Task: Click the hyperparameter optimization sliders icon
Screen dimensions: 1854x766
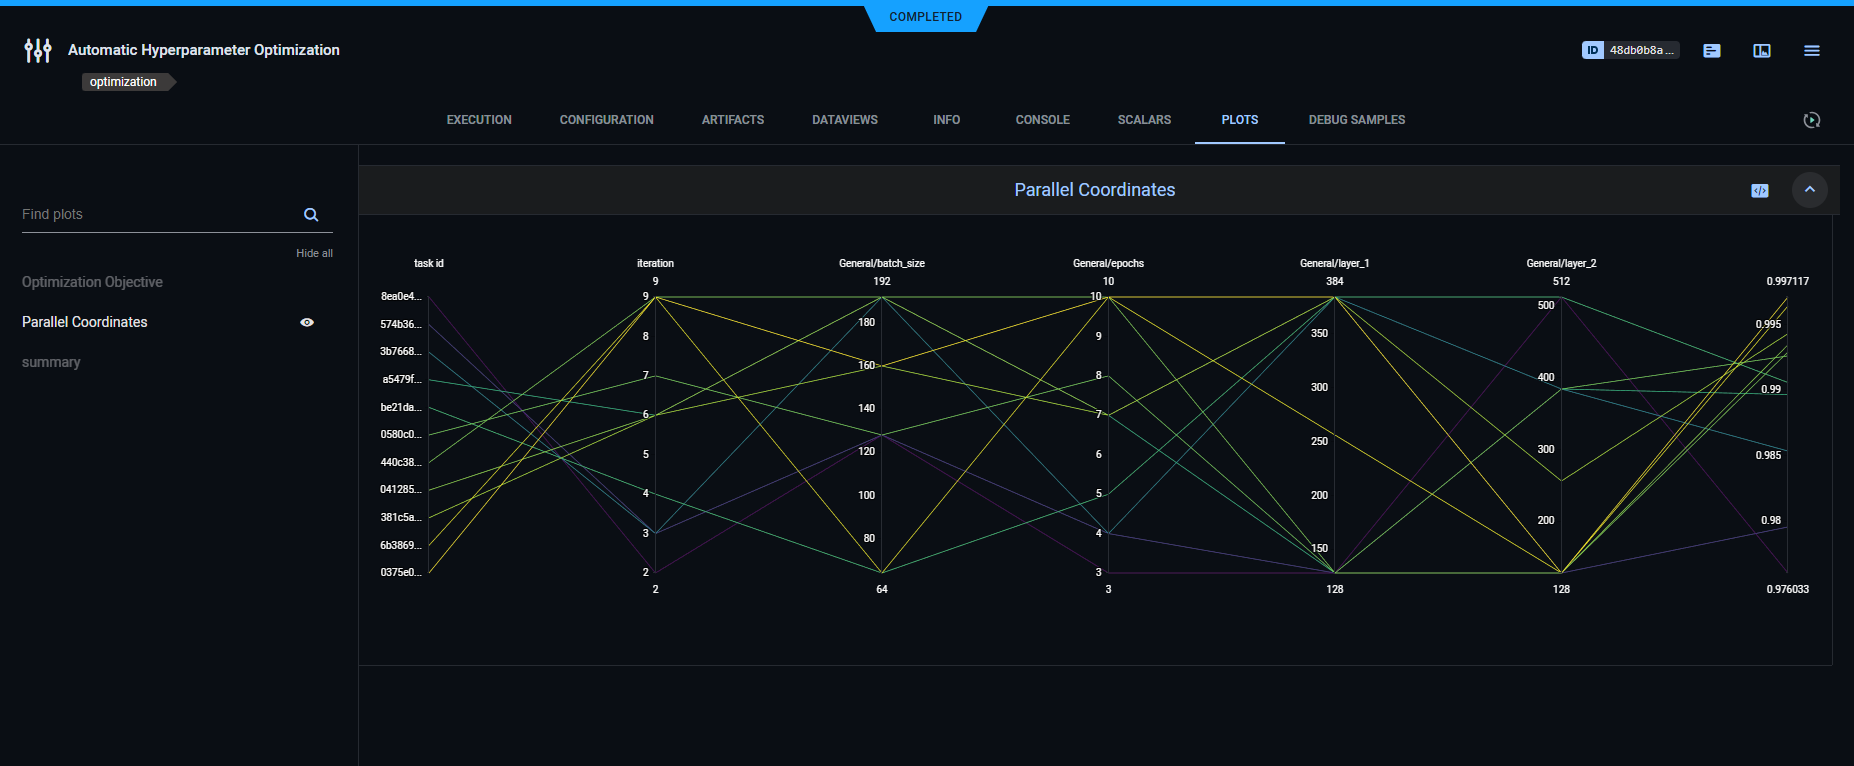Action: [38, 50]
